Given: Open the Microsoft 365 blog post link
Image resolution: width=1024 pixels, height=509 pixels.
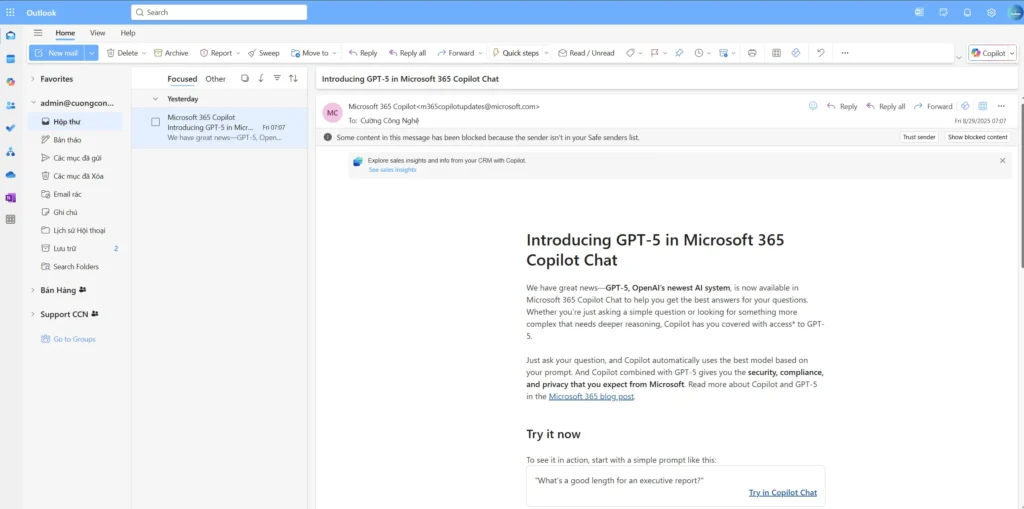Looking at the screenshot, I should click(x=591, y=396).
